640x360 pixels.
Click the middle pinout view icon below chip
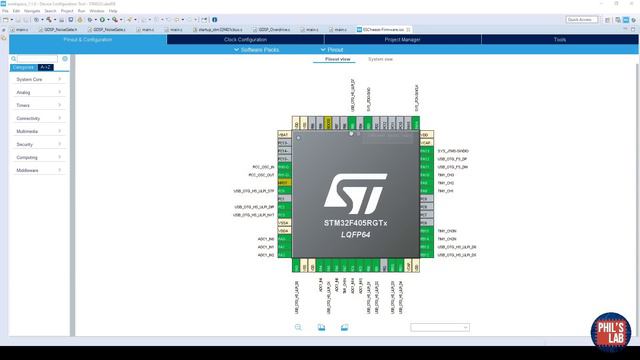pos(321,327)
